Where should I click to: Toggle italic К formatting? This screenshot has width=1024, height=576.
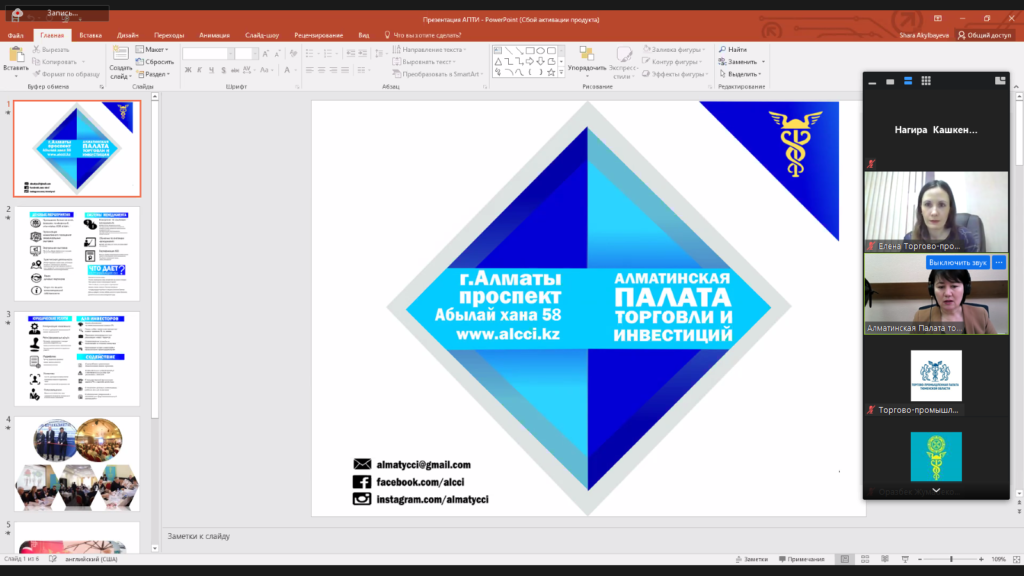200,70
